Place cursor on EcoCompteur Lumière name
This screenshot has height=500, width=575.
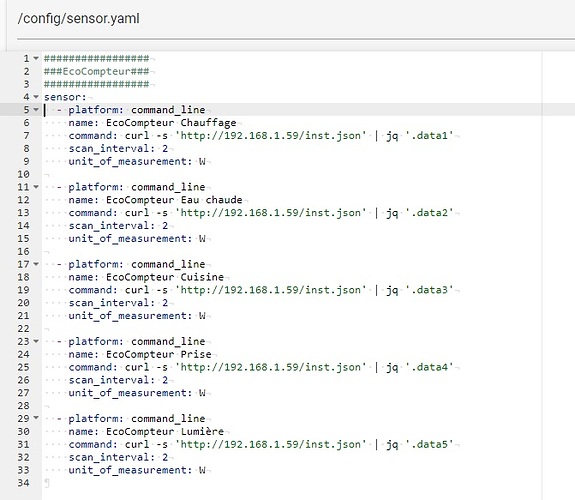(x=146, y=431)
